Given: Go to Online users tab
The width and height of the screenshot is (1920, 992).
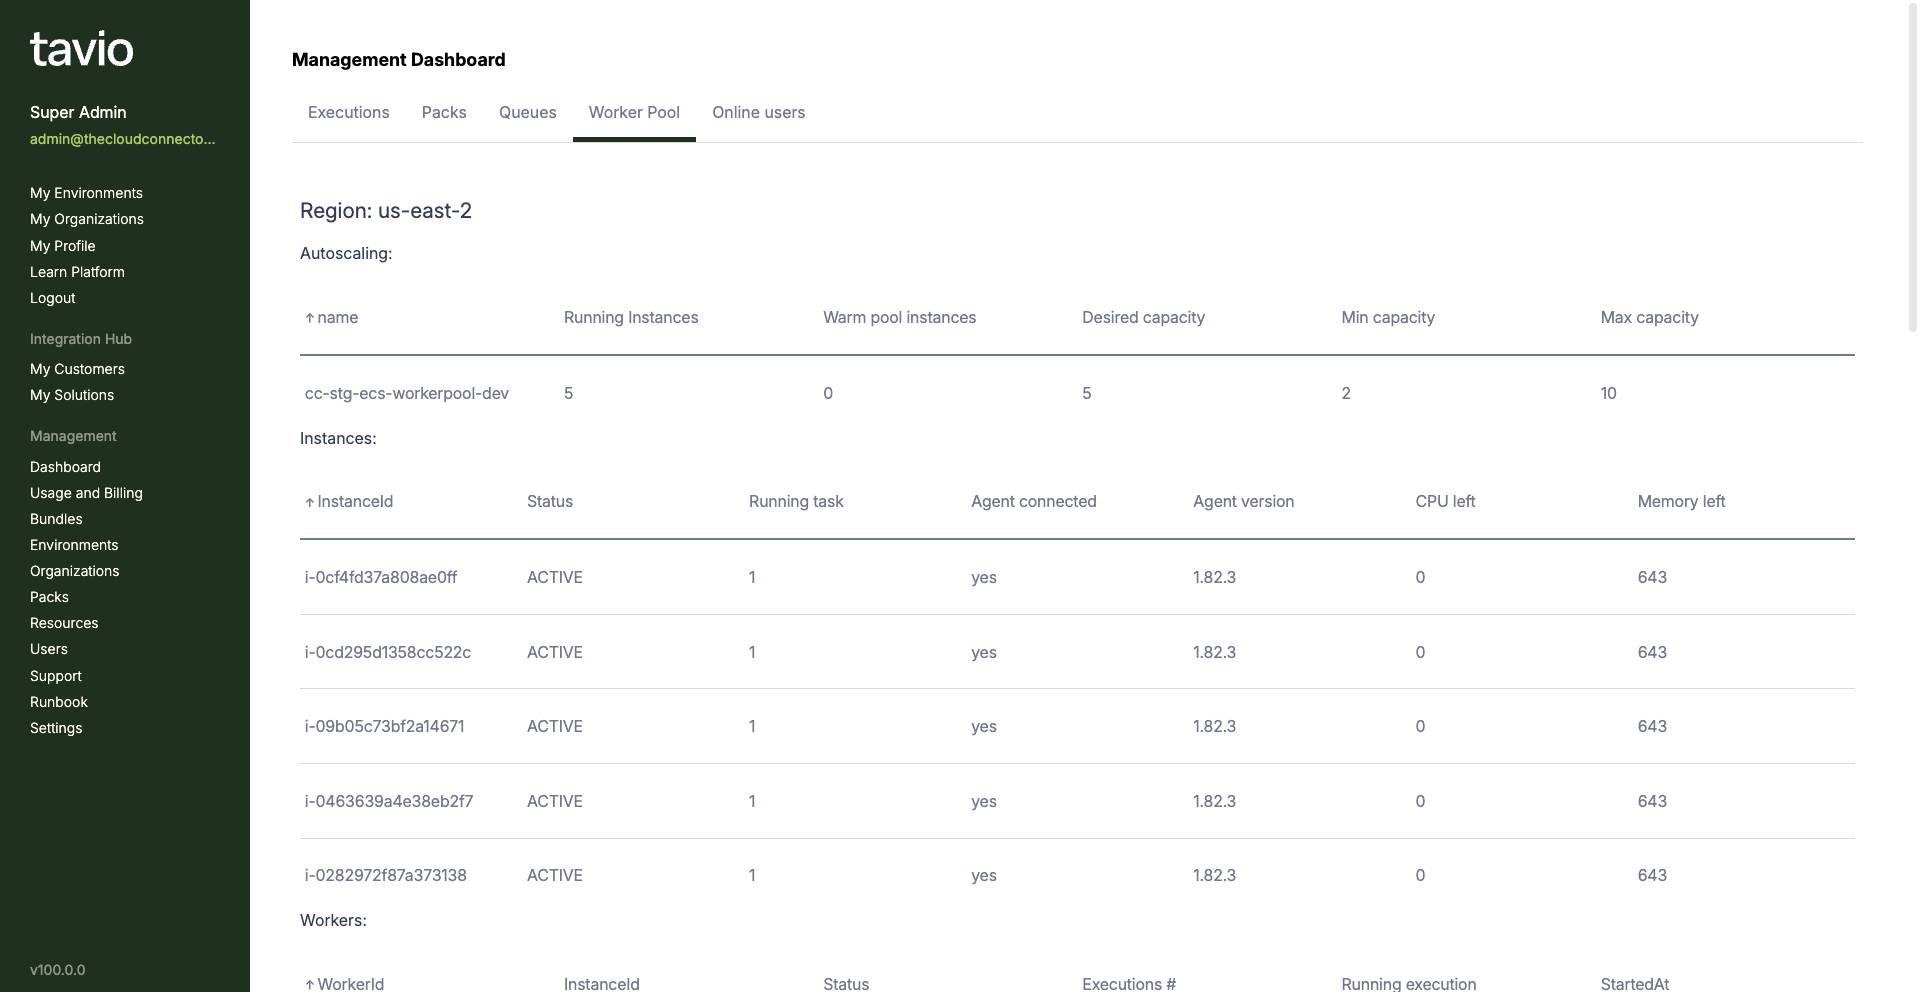Looking at the screenshot, I should click(x=759, y=113).
